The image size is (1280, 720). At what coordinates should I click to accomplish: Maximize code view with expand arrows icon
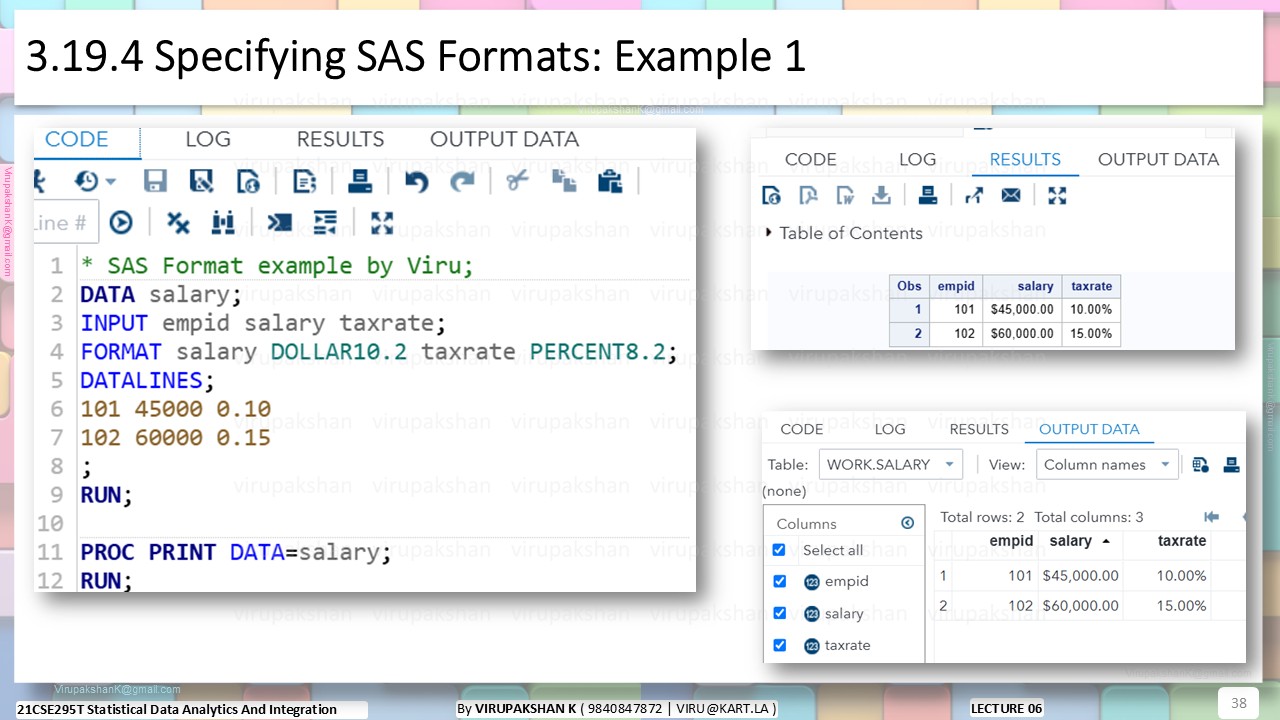coord(382,222)
